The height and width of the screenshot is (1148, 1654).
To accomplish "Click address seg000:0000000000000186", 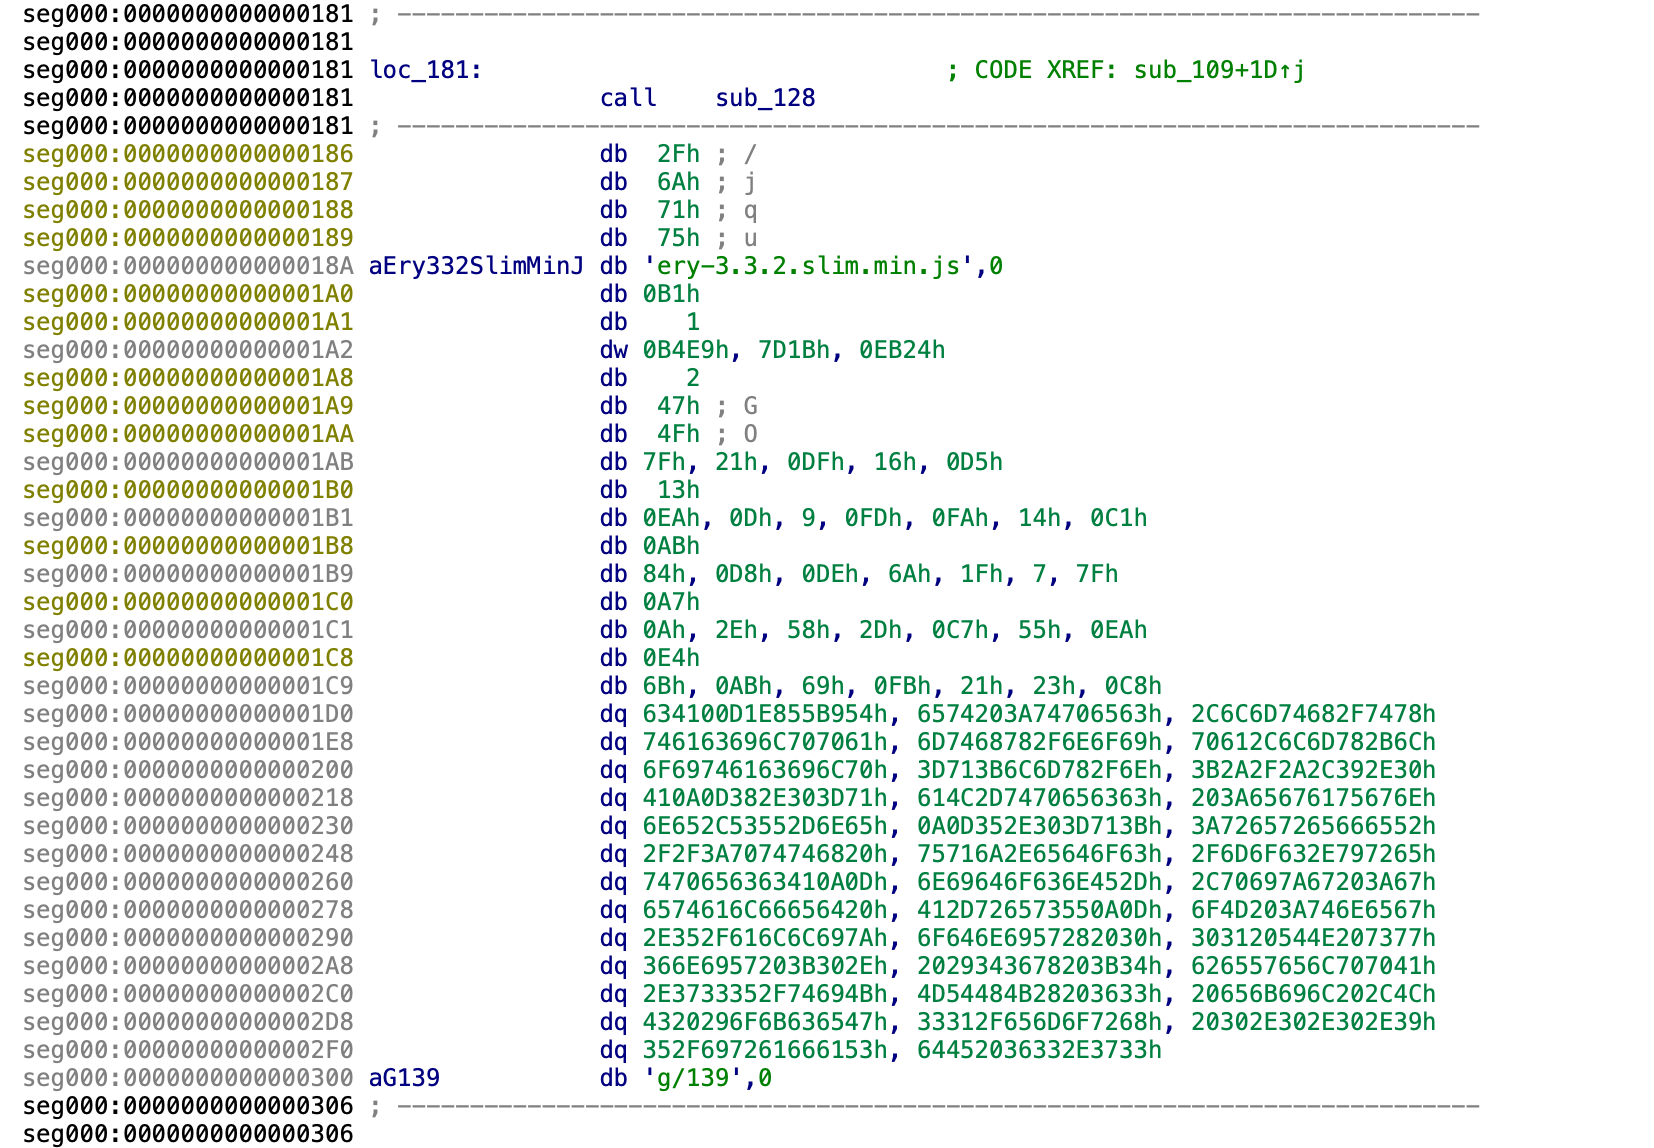I will tap(188, 154).
